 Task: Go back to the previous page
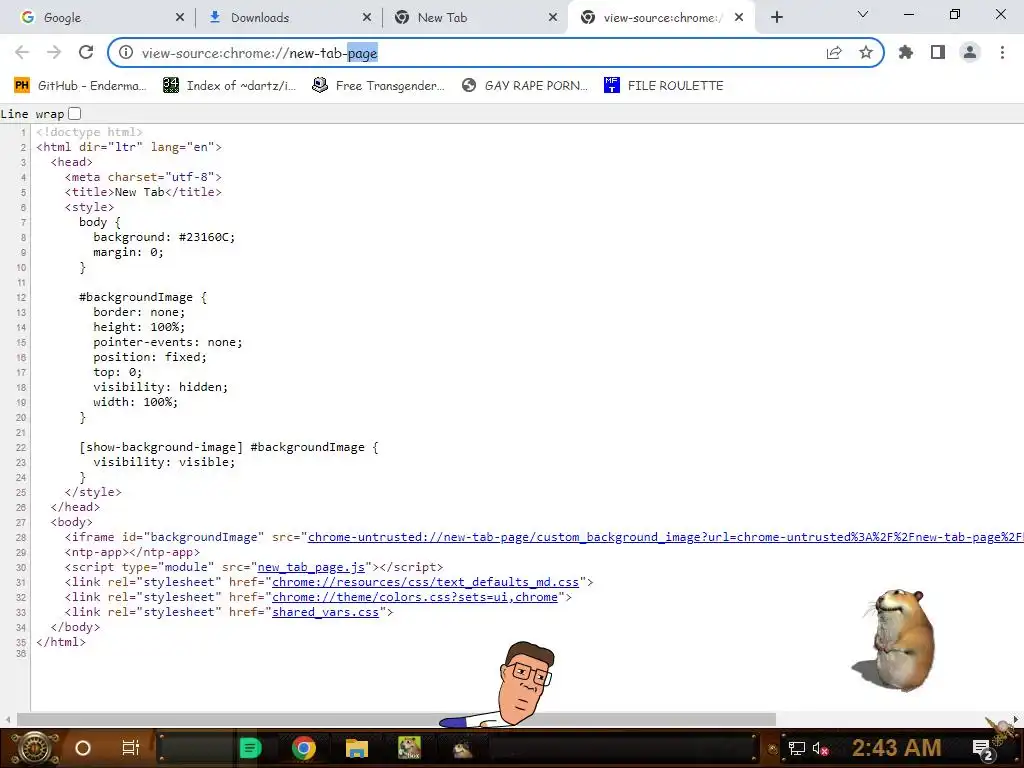tap(22, 52)
